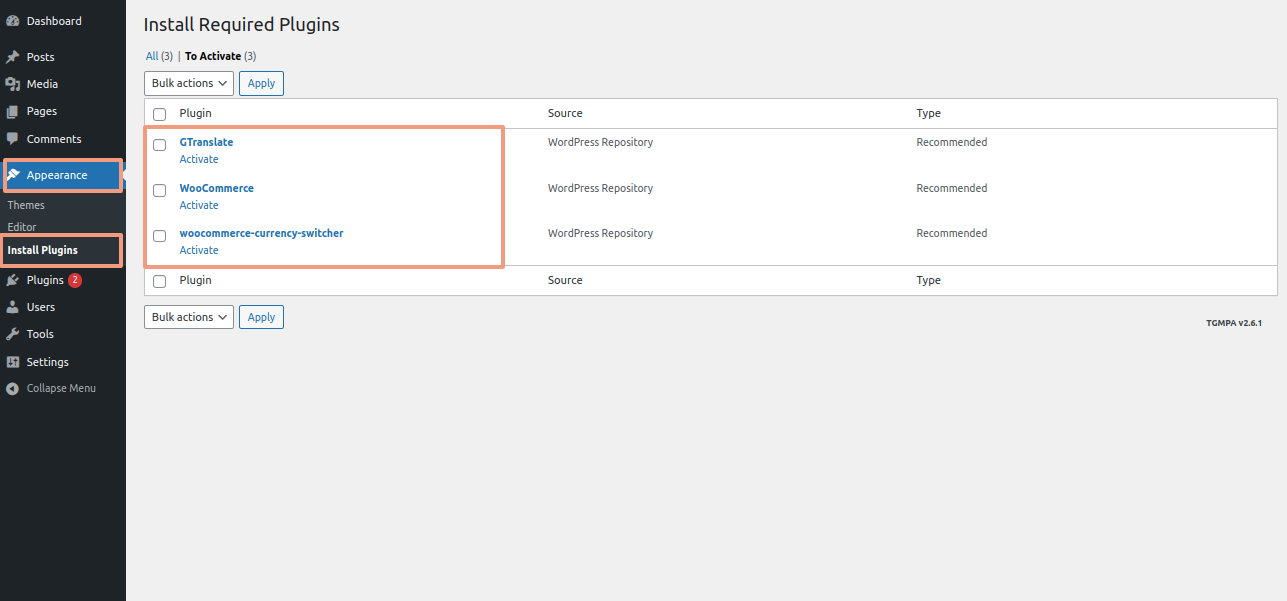This screenshot has height=601, width=1287.
Task: Click Recommended in the GTranslate row
Action: tap(952, 142)
